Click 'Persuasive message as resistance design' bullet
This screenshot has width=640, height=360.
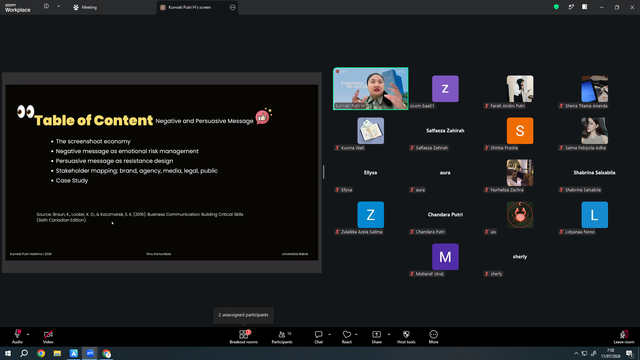coord(114,161)
